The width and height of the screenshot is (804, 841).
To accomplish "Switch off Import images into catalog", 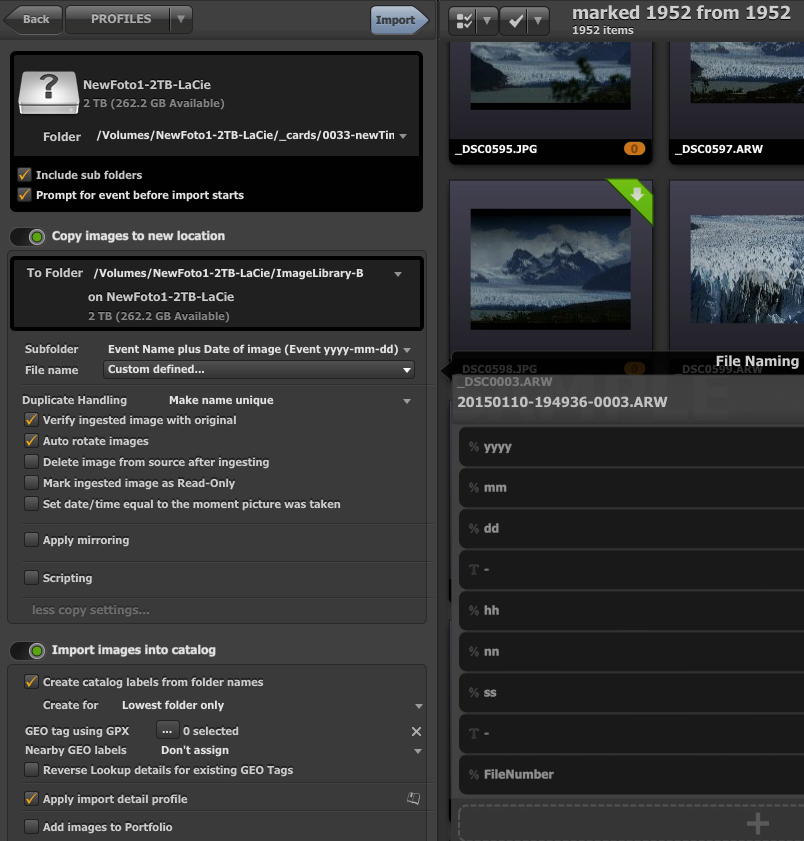I will tap(28, 651).
